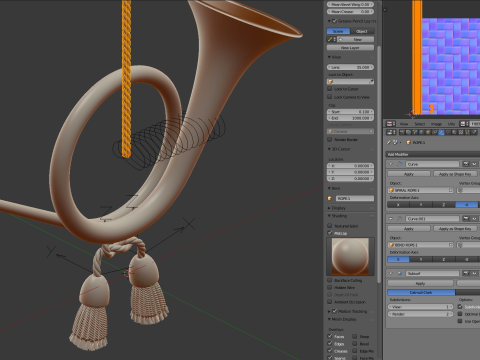Toggle render visibility of Curve.001 modifier

(x=466, y=218)
